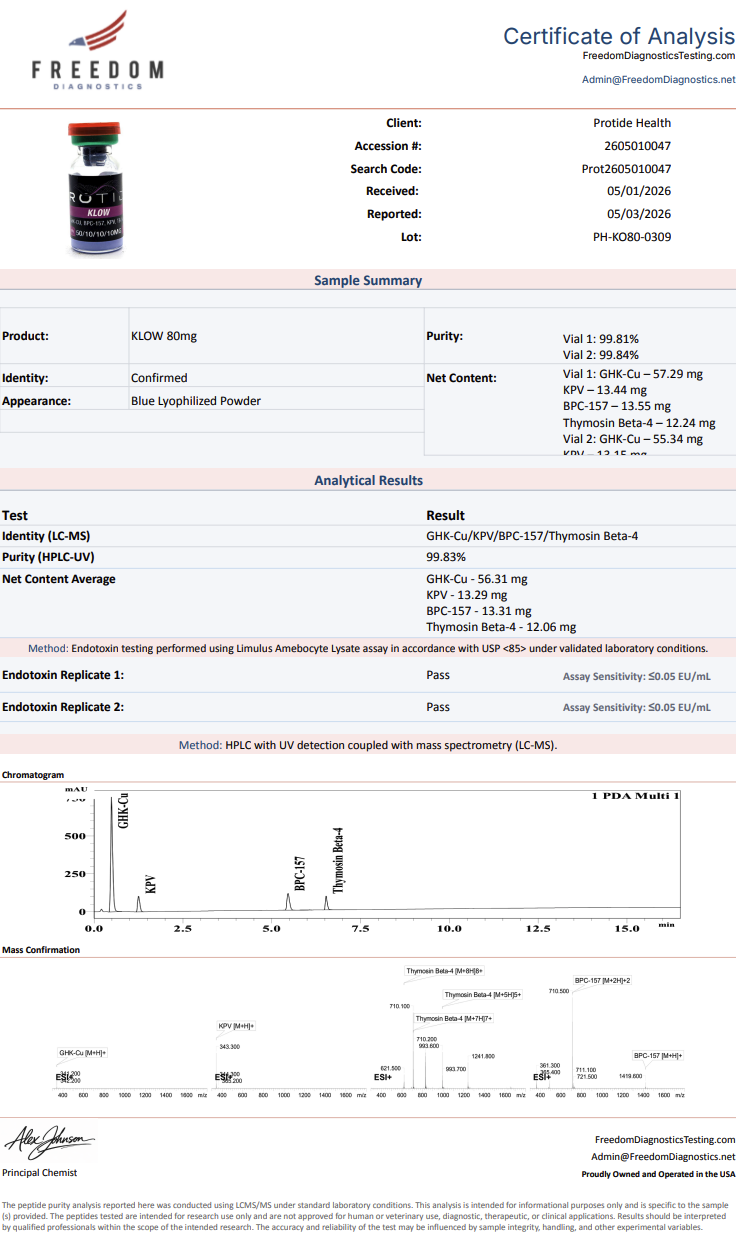Image resolution: width=736 pixels, height=1233 pixels.
Task: Select client name Protide Health
Action: coord(632,123)
